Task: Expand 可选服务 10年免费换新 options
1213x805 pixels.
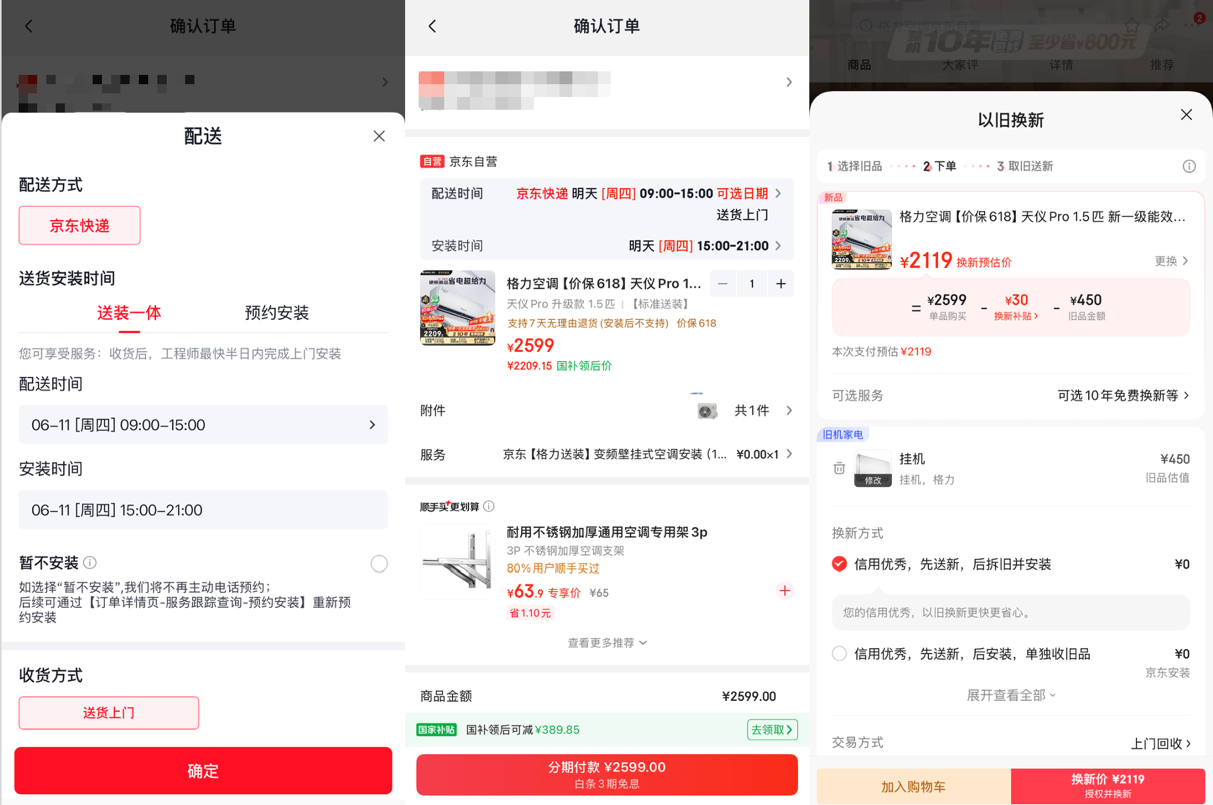Action: click(x=1011, y=396)
